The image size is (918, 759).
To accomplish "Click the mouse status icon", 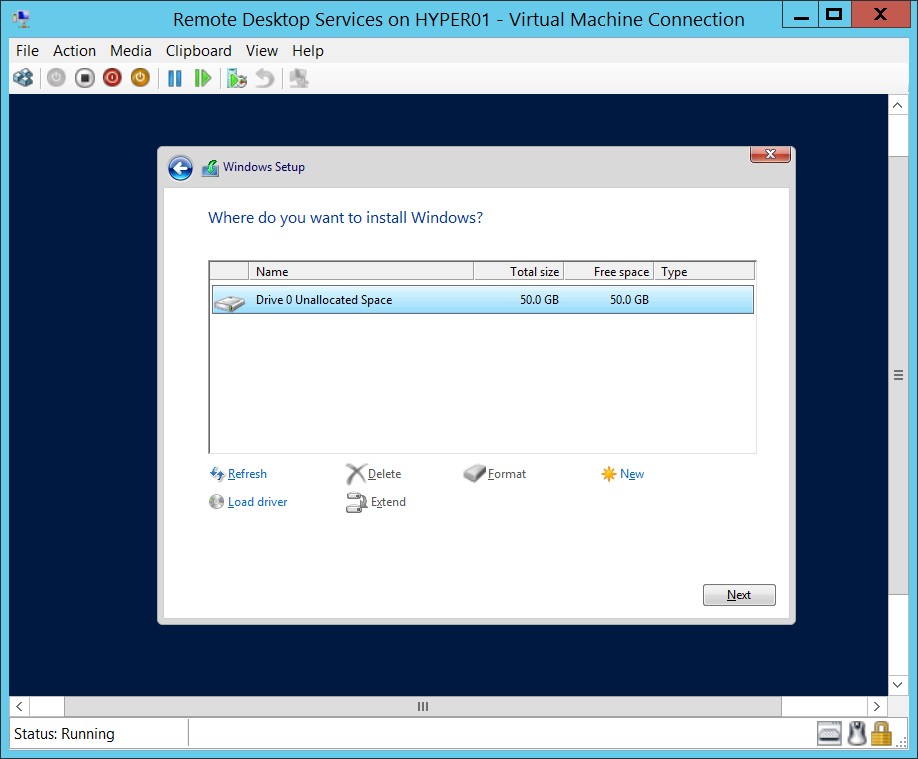I will pyautogui.click(x=857, y=734).
